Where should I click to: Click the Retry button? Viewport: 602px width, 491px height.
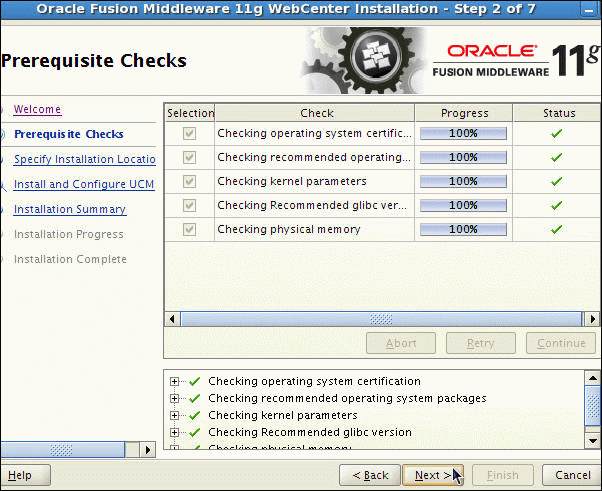[480, 343]
